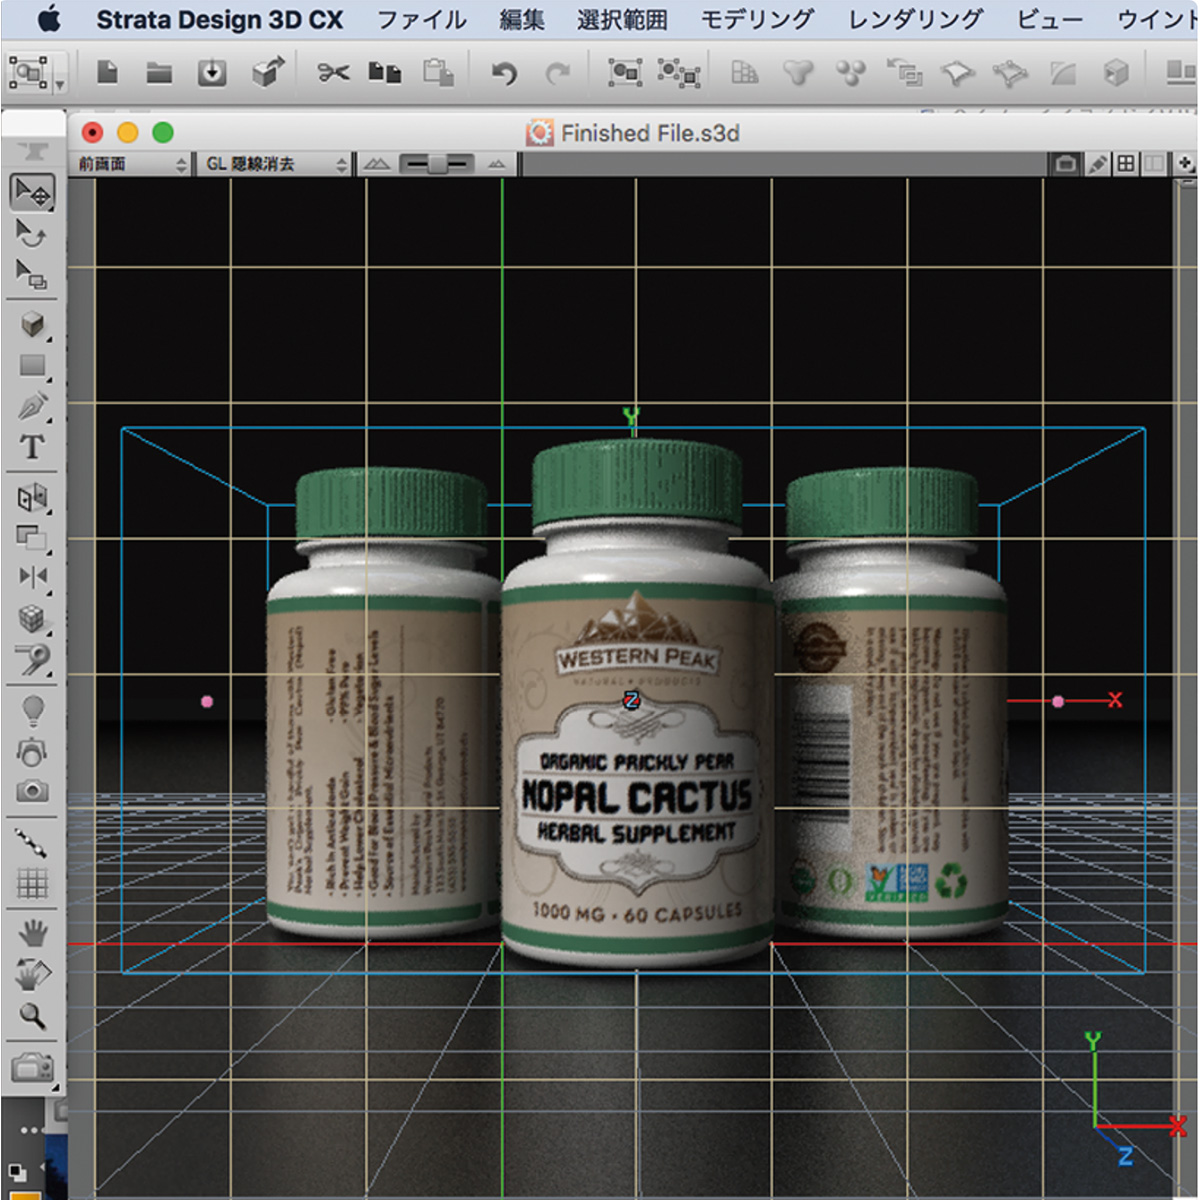Open the 選択範囲 menu
This screenshot has height=1200, width=1200.
[x=622, y=19]
